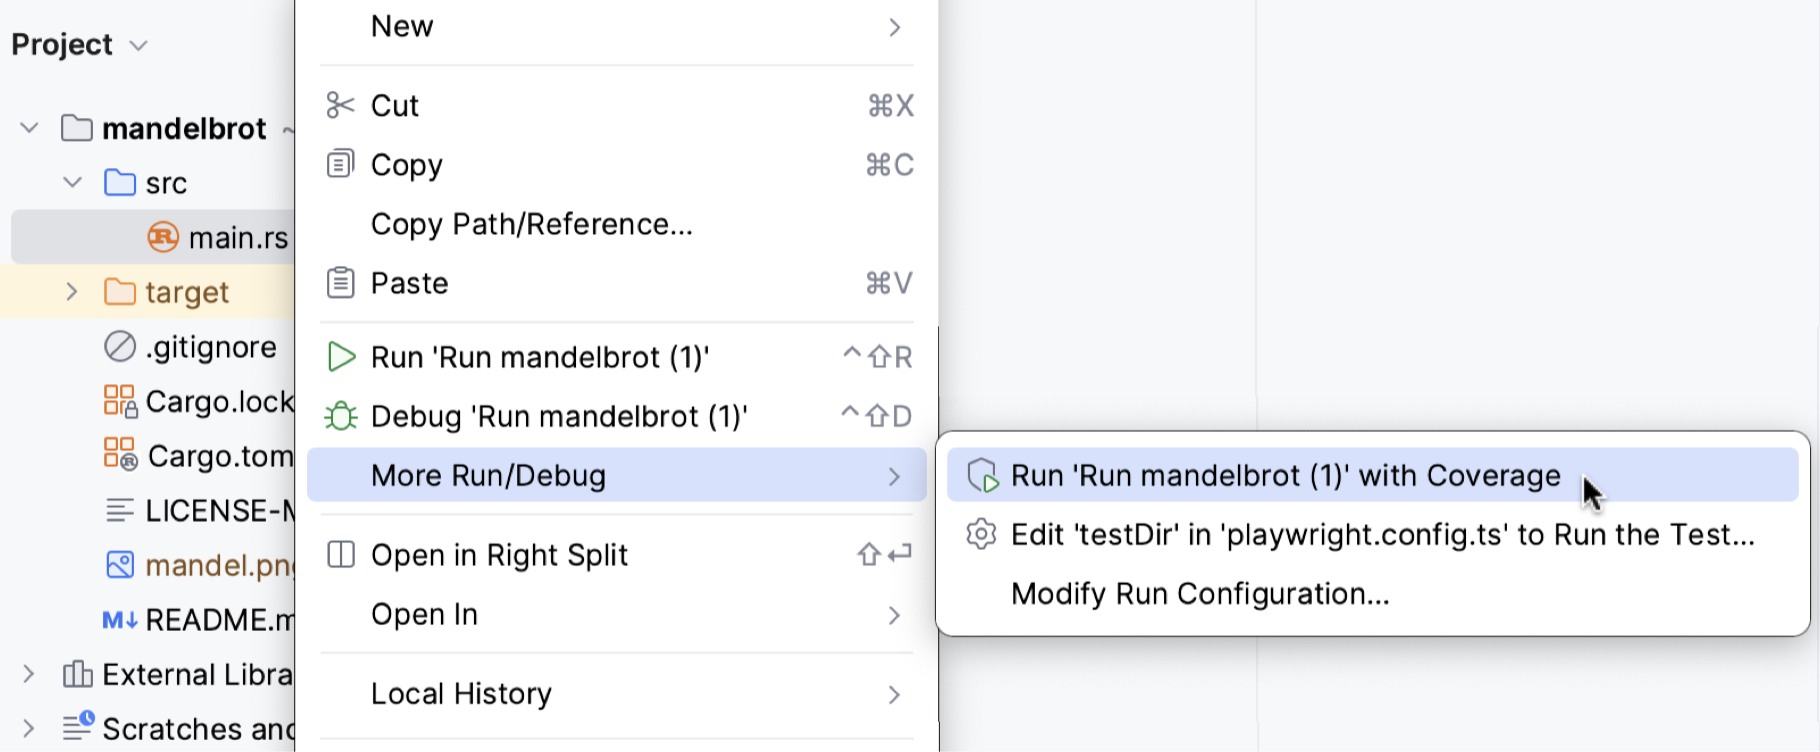Select the .gitignore file in tree
The image size is (1820, 752).
tap(210, 347)
